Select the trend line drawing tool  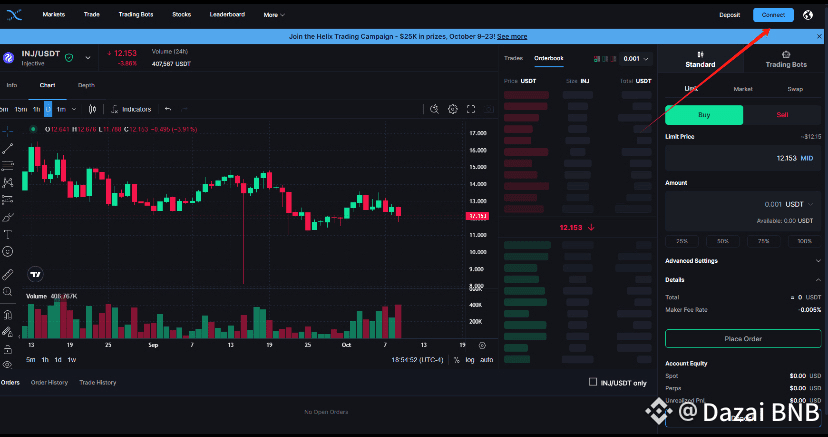[x=7, y=149]
